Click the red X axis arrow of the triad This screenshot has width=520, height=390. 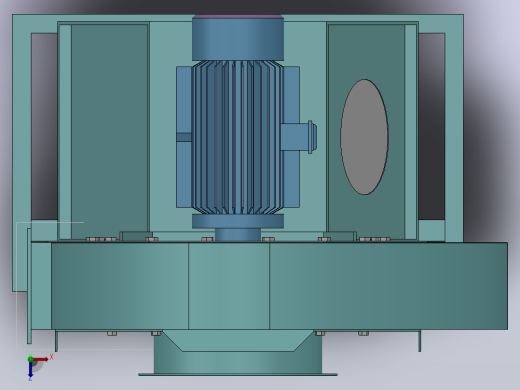[41, 359]
